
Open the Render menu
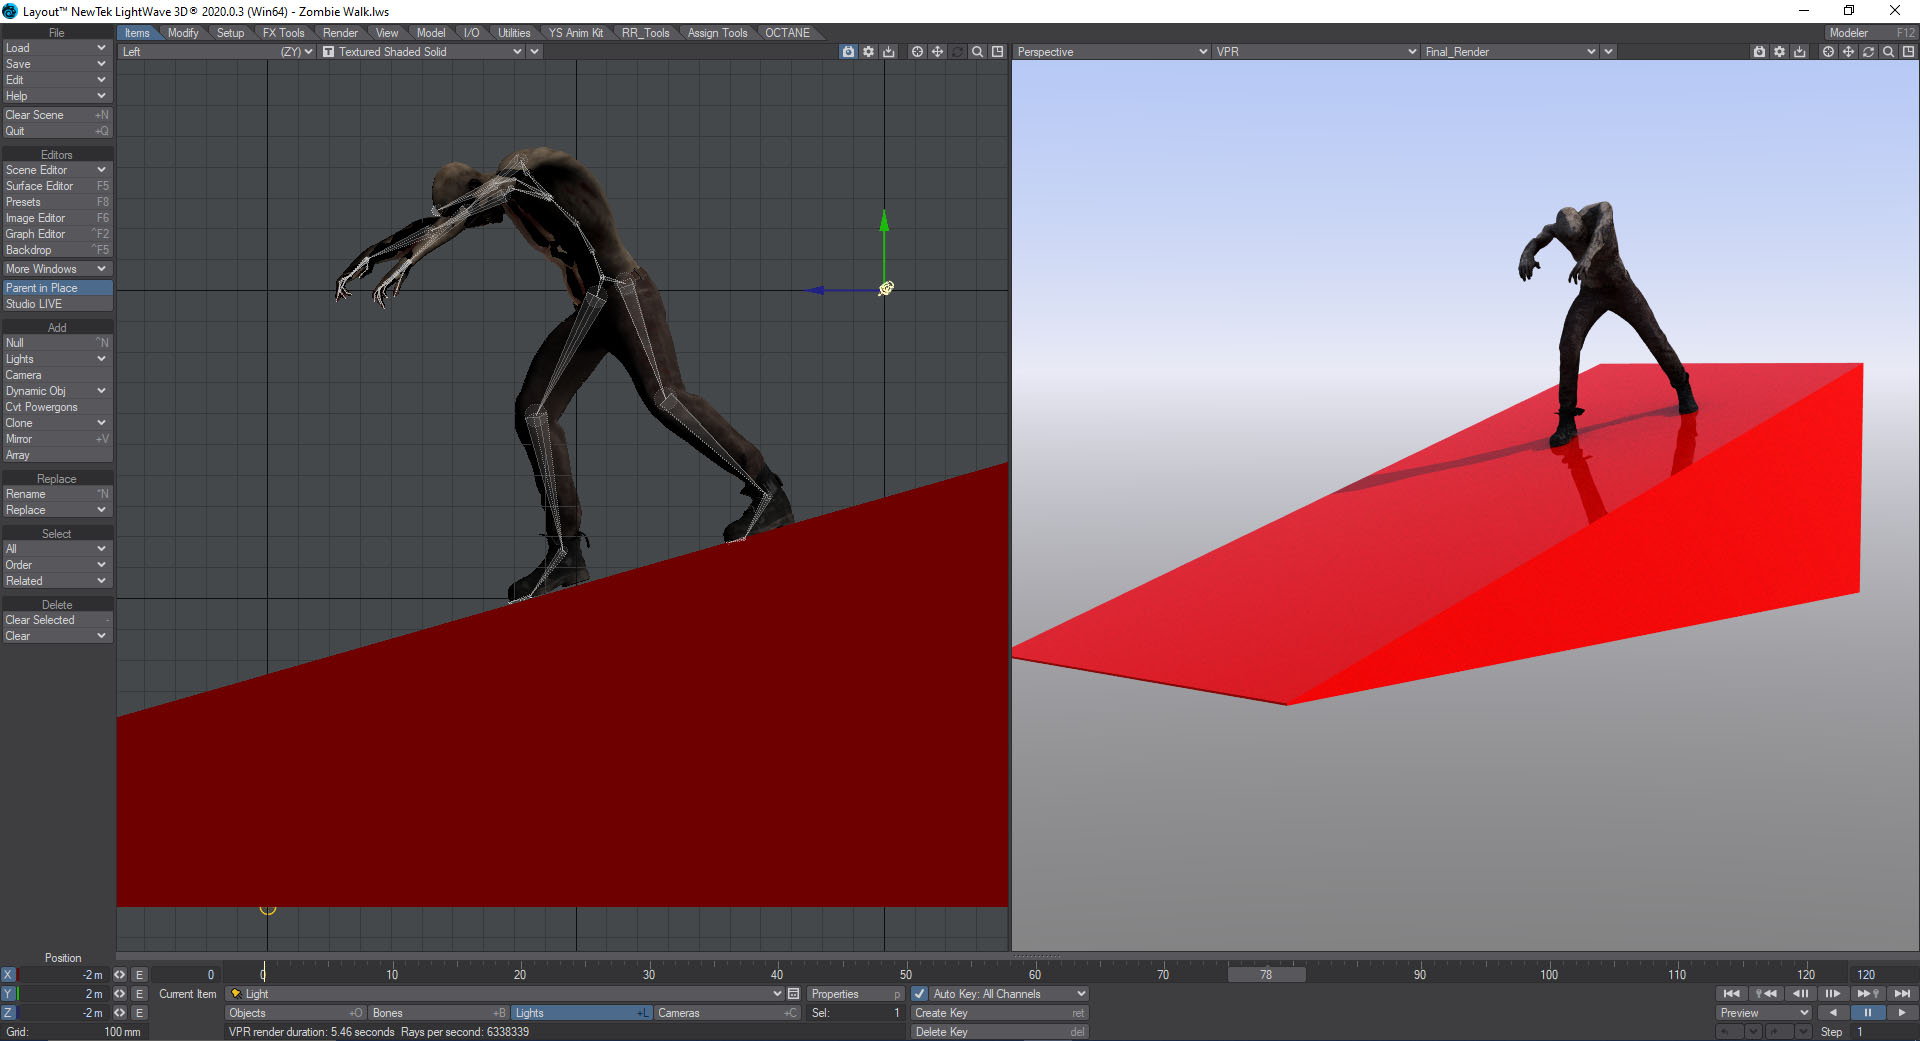(341, 32)
